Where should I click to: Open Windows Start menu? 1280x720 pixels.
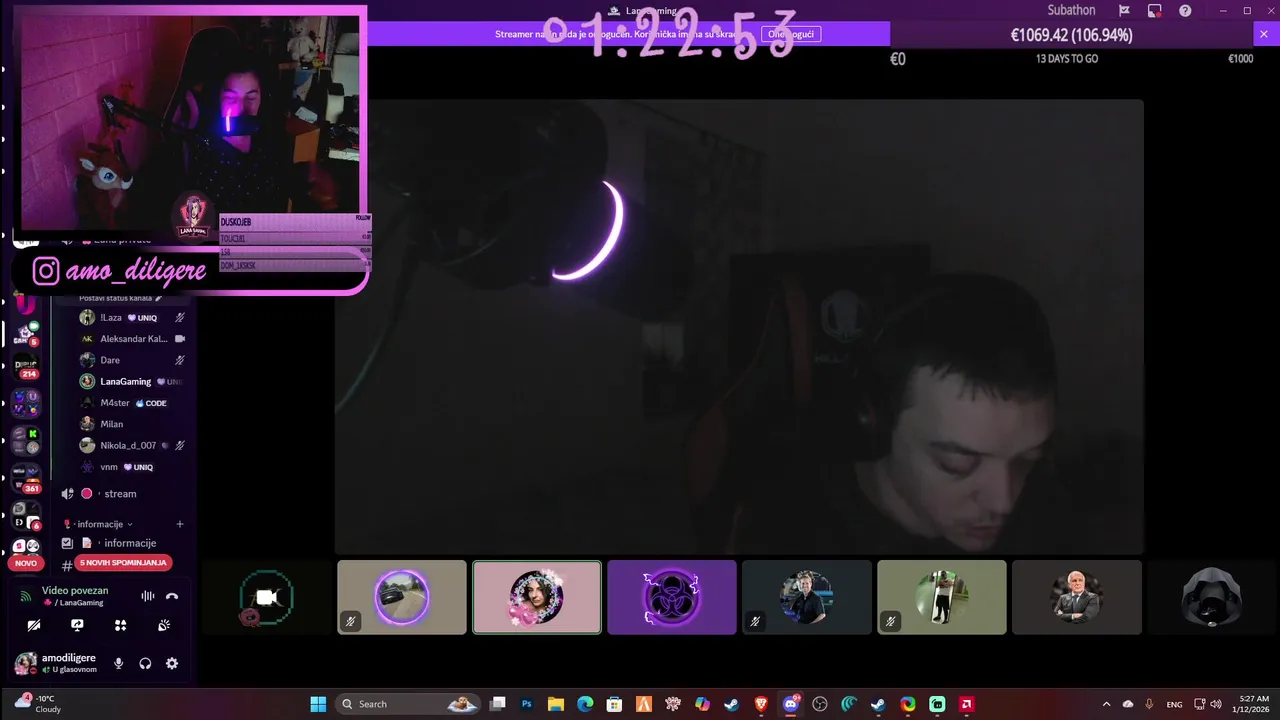tap(318, 704)
